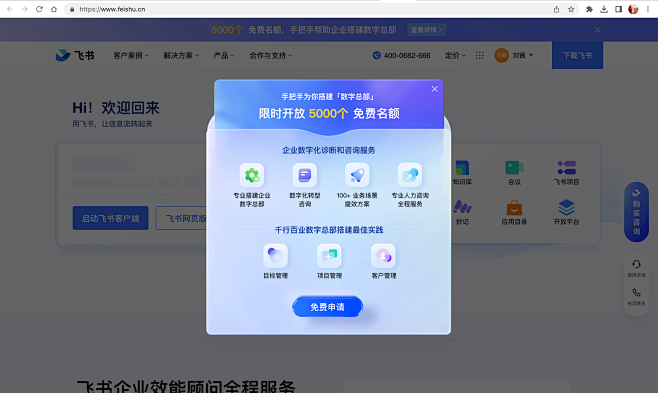Open 应用目录 shopping bag icon
The width and height of the screenshot is (658, 393).
(514, 208)
